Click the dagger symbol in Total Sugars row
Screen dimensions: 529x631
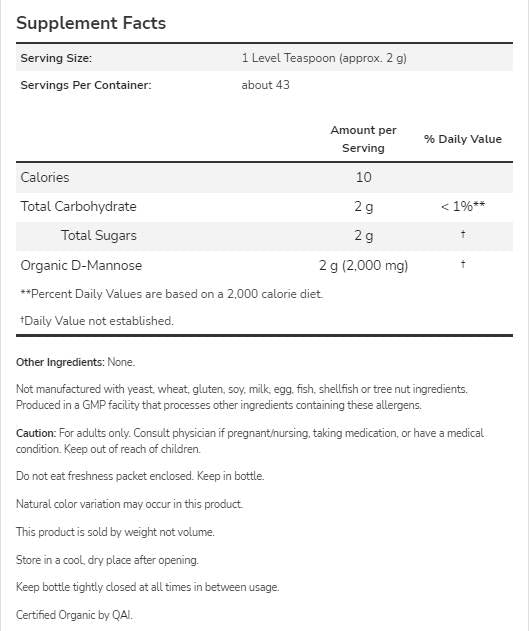click(x=463, y=234)
